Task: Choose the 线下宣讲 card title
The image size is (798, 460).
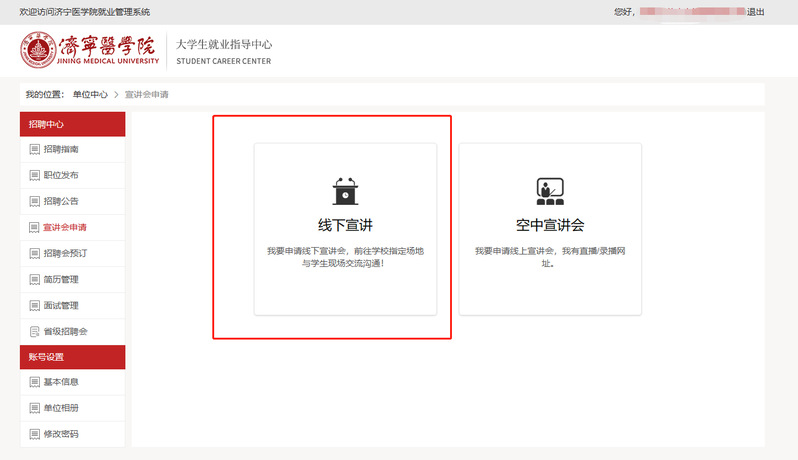Action: tap(345, 225)
